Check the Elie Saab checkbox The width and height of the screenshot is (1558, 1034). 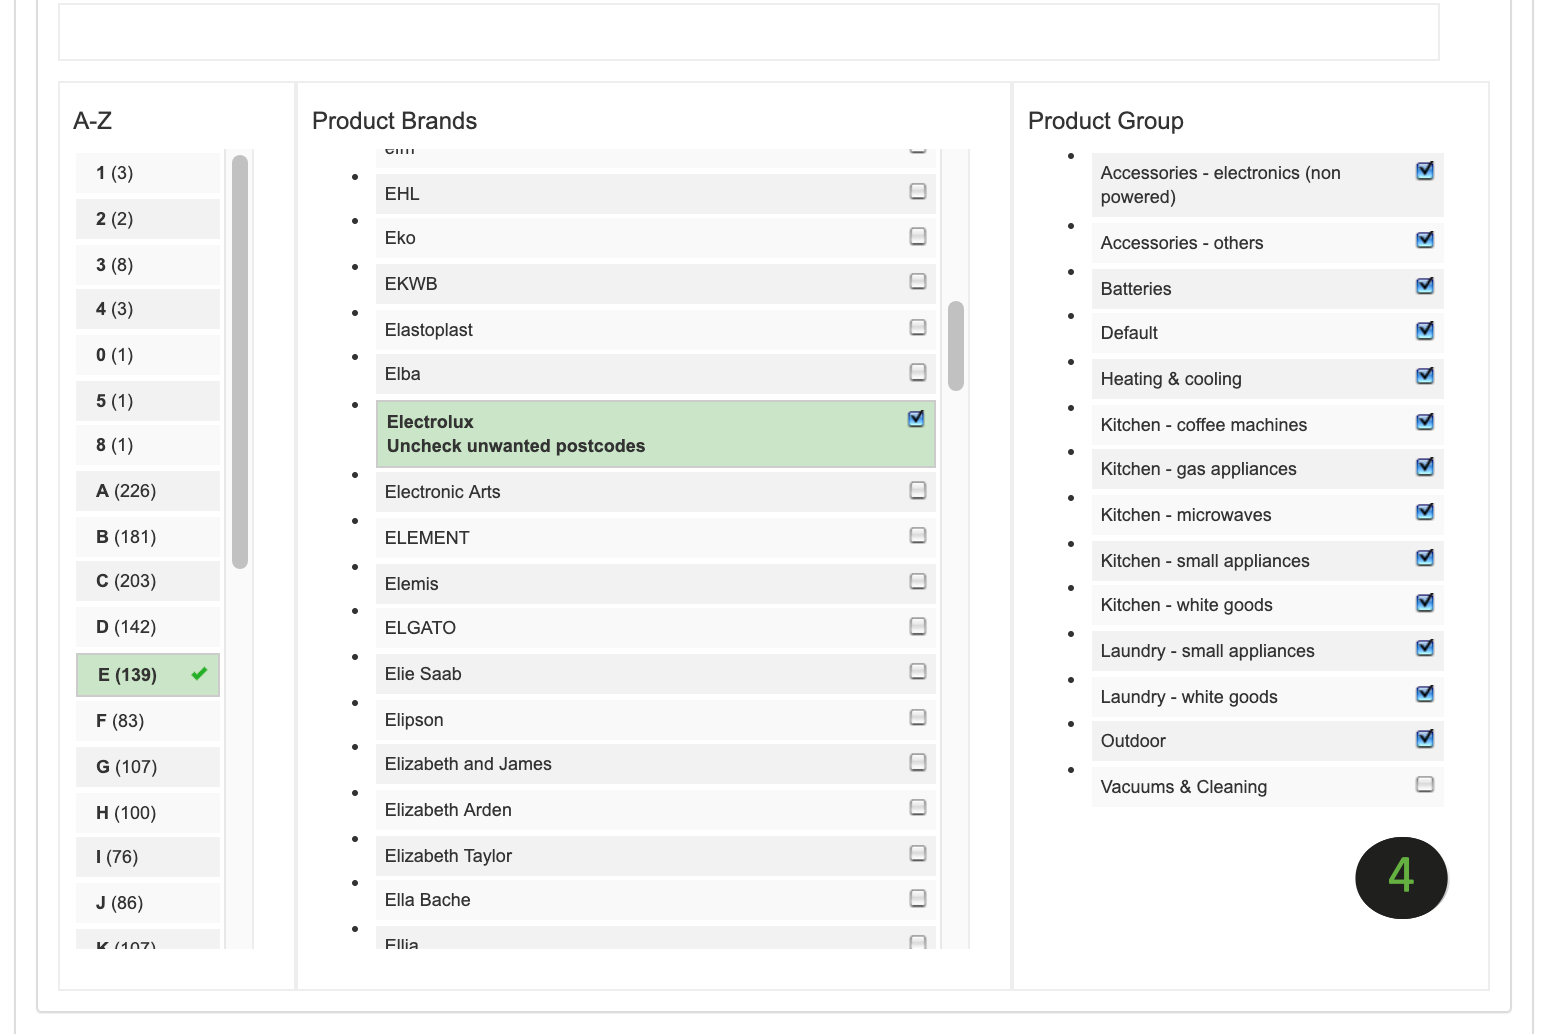[917, 671]
